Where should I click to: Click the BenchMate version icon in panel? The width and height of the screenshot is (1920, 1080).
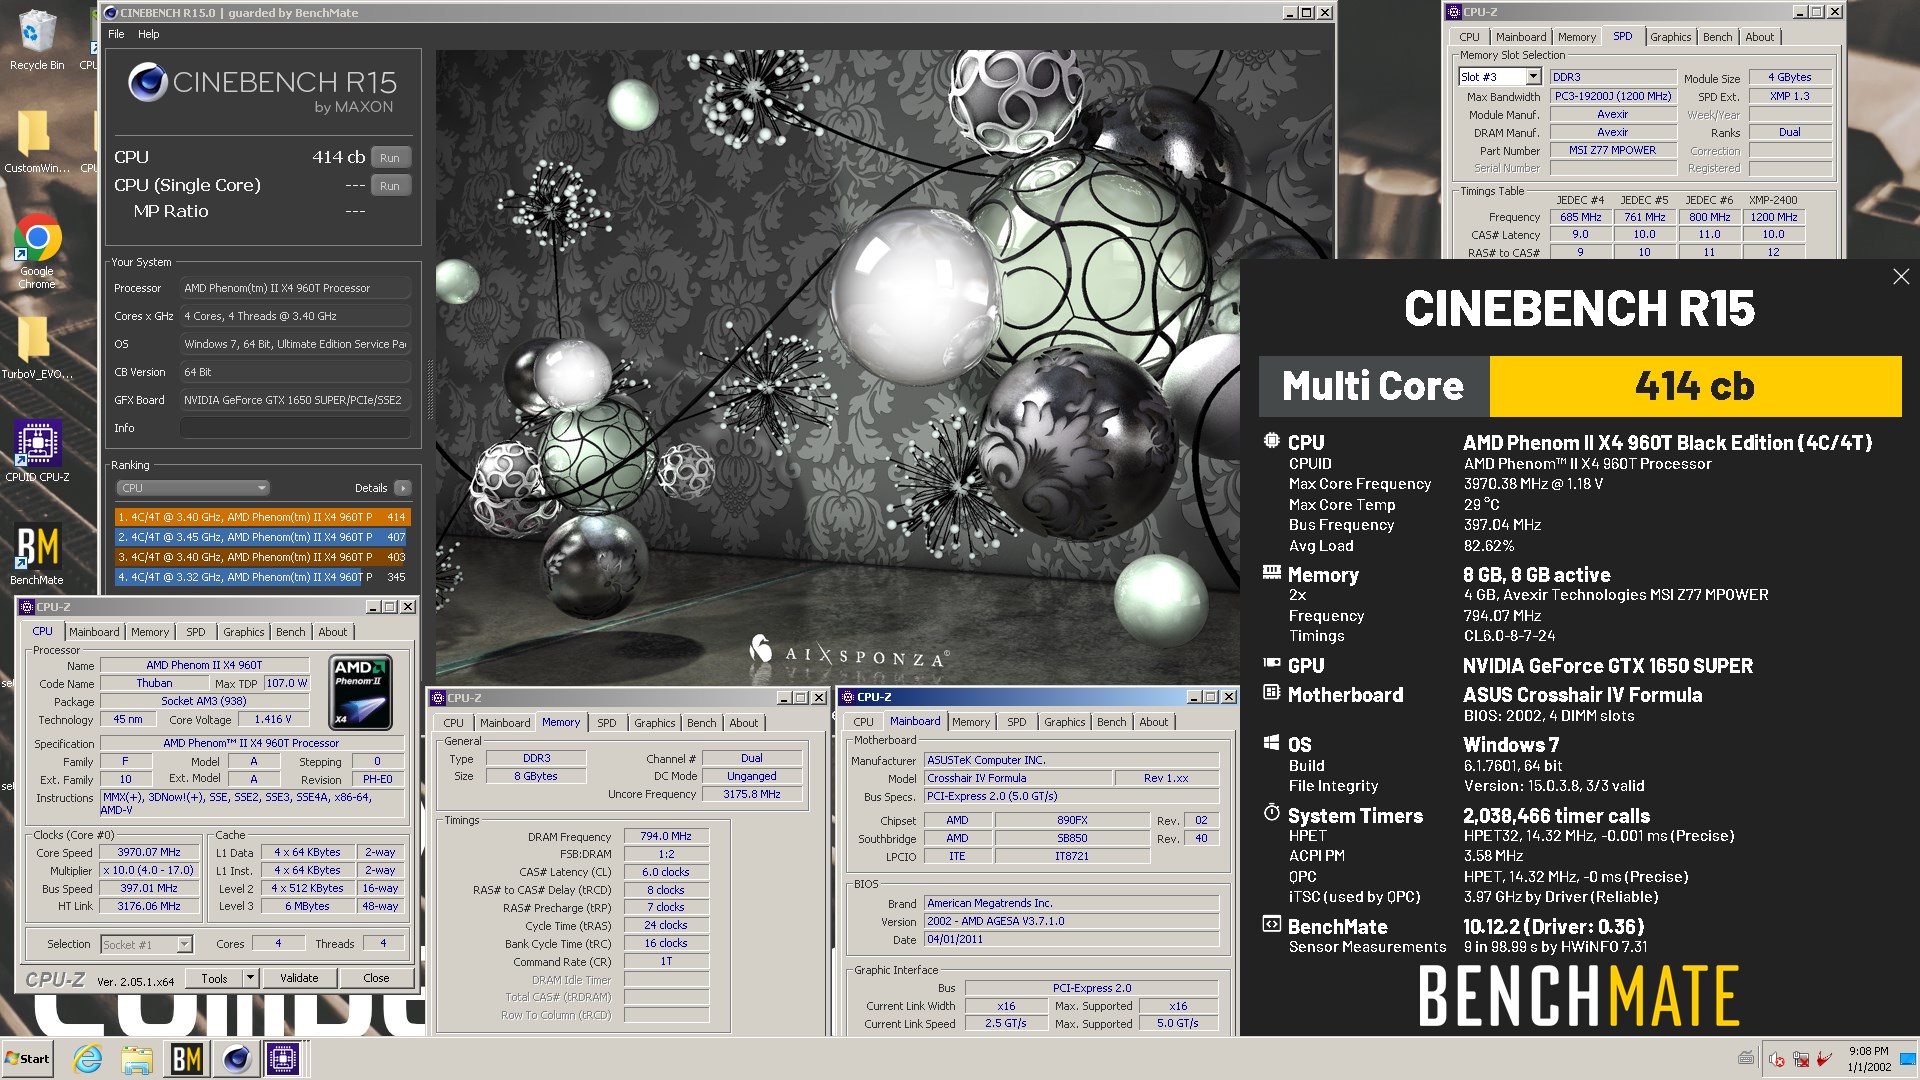click(x=1271, y=924)
